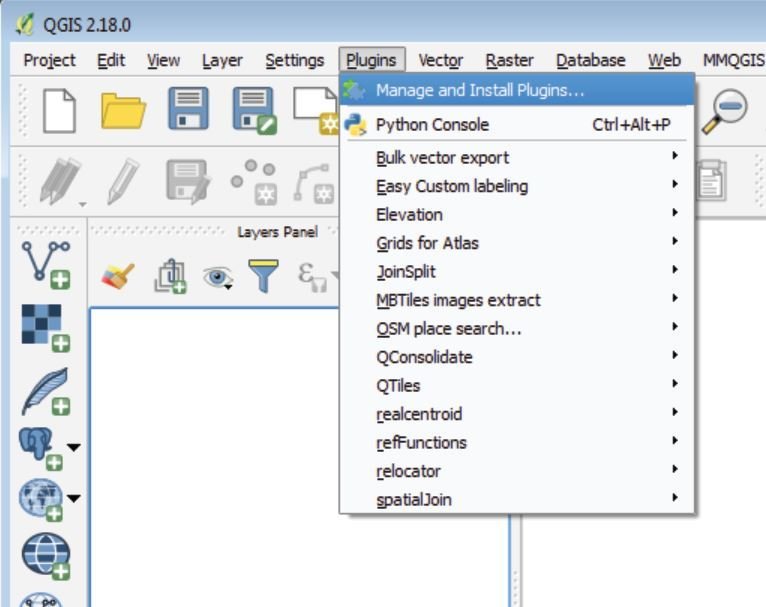
Task: Expand Bulk vector export submenu arrow
Action: coord(675,155)
